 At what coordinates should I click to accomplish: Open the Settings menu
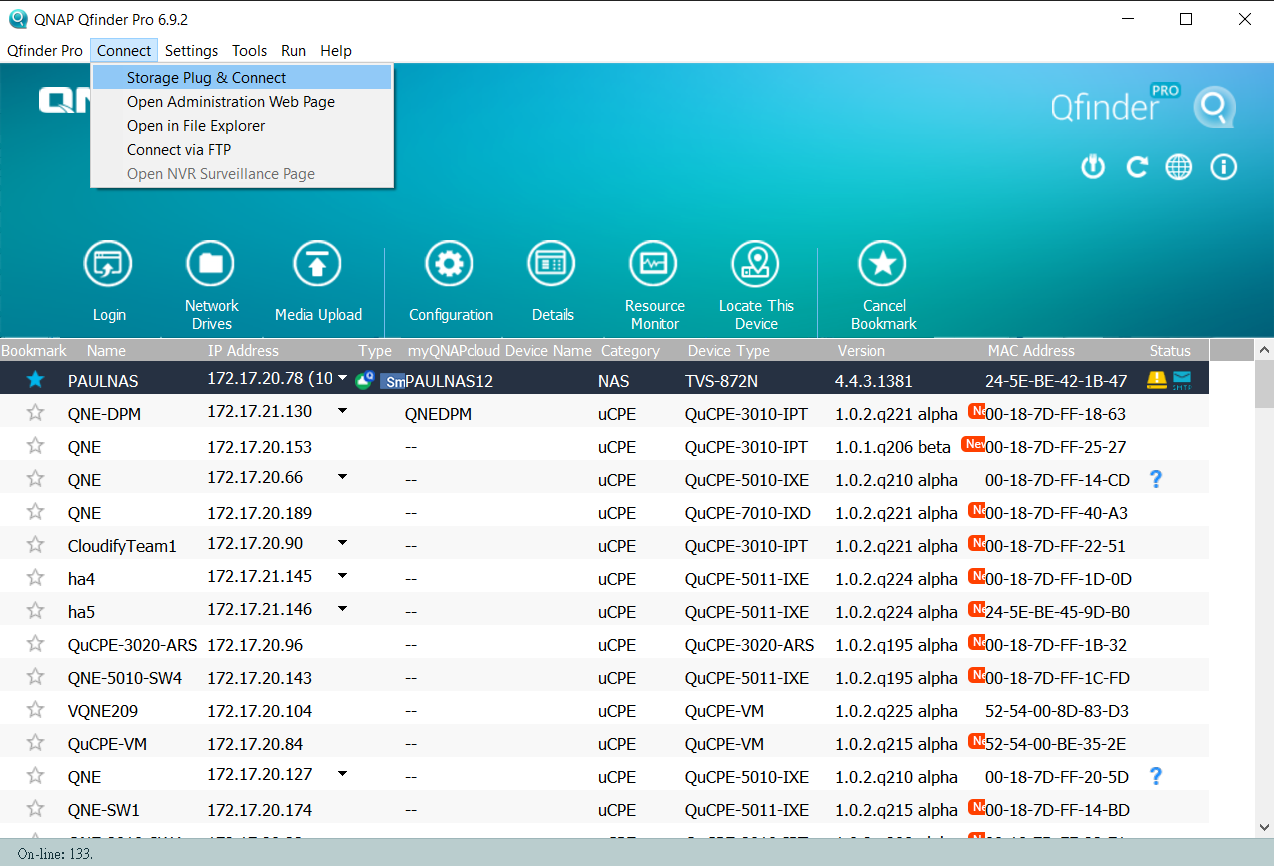tap(191, 50)
